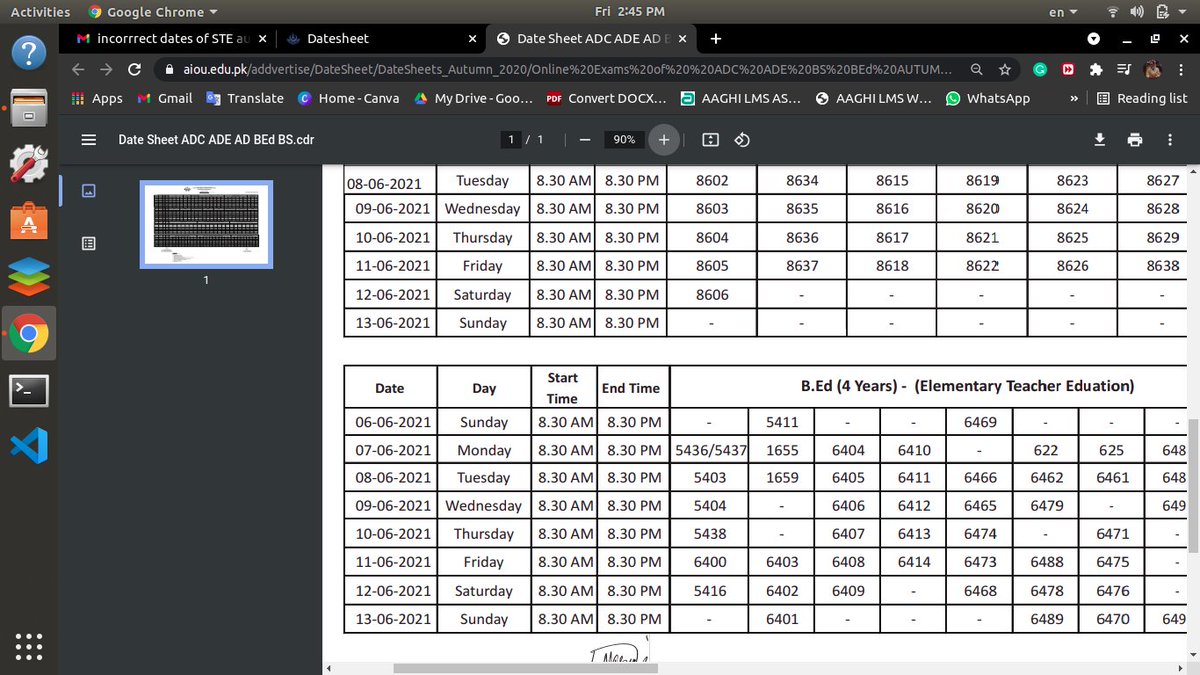1200x675 pixels.
Task: Click the B.Ed (4 Years) table heading
Action: [967, 386]
